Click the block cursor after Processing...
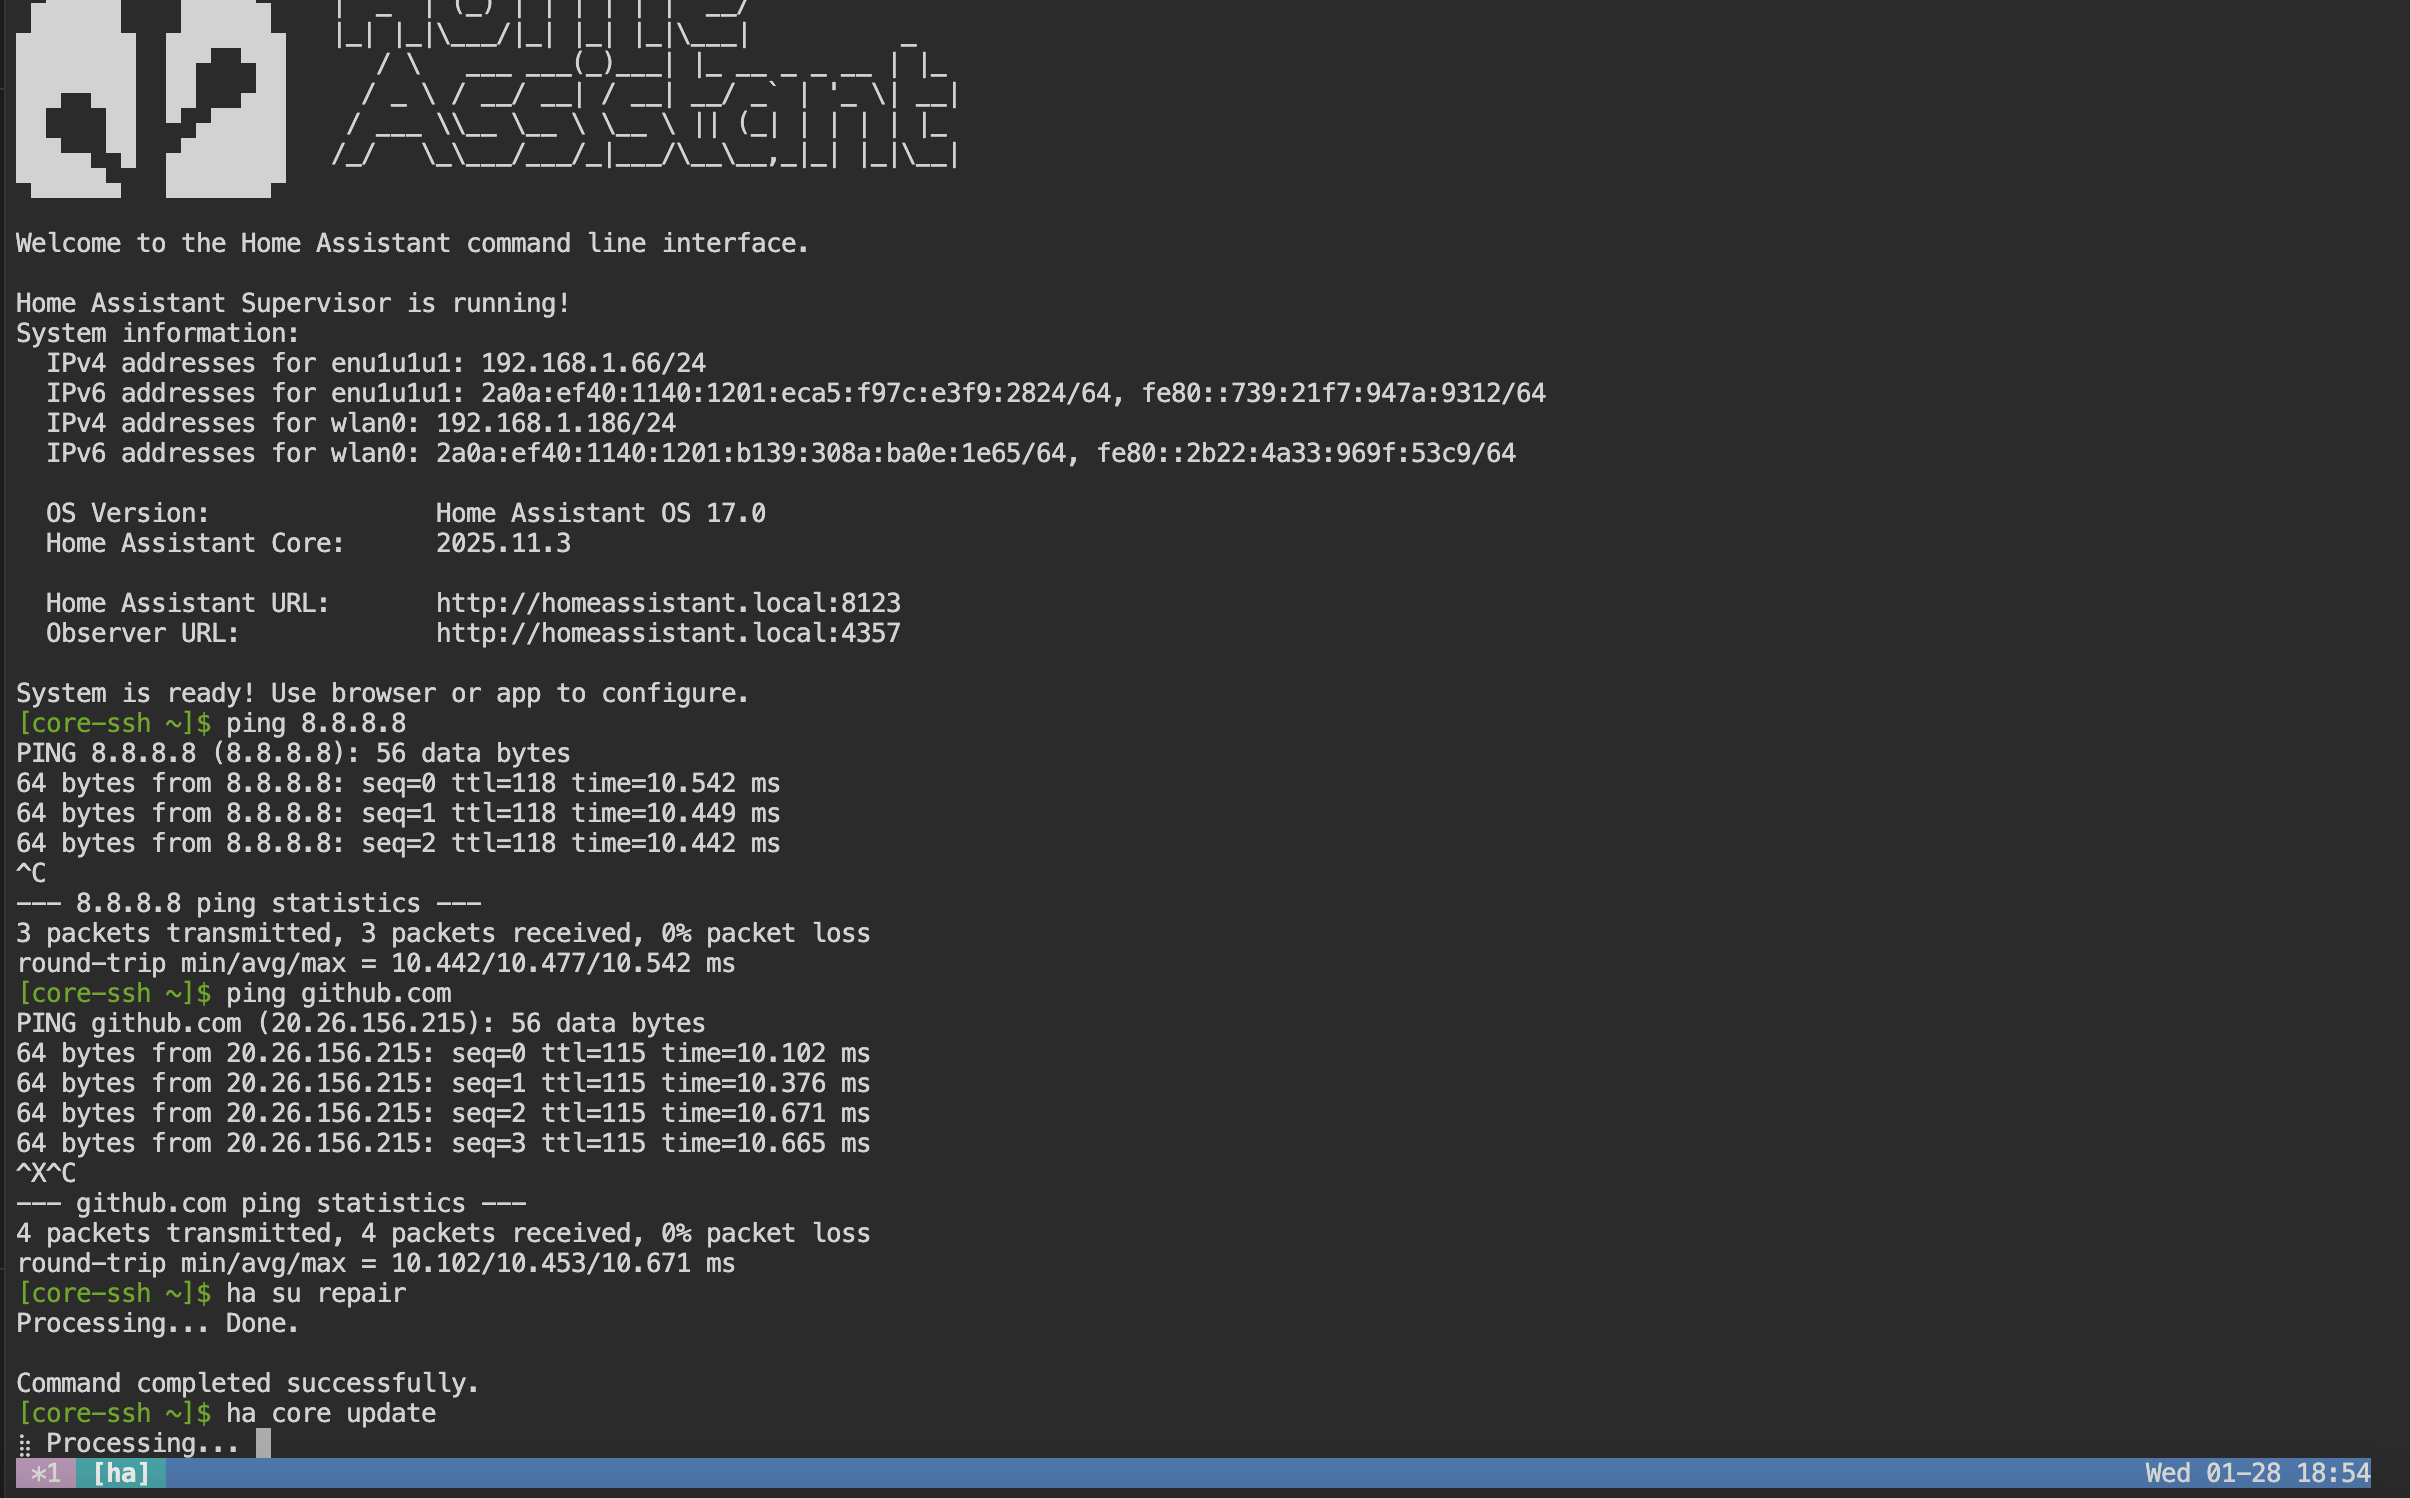Image resolution: width=2410 pixels, height=1498 pixels. click(x=263, y=1443)
